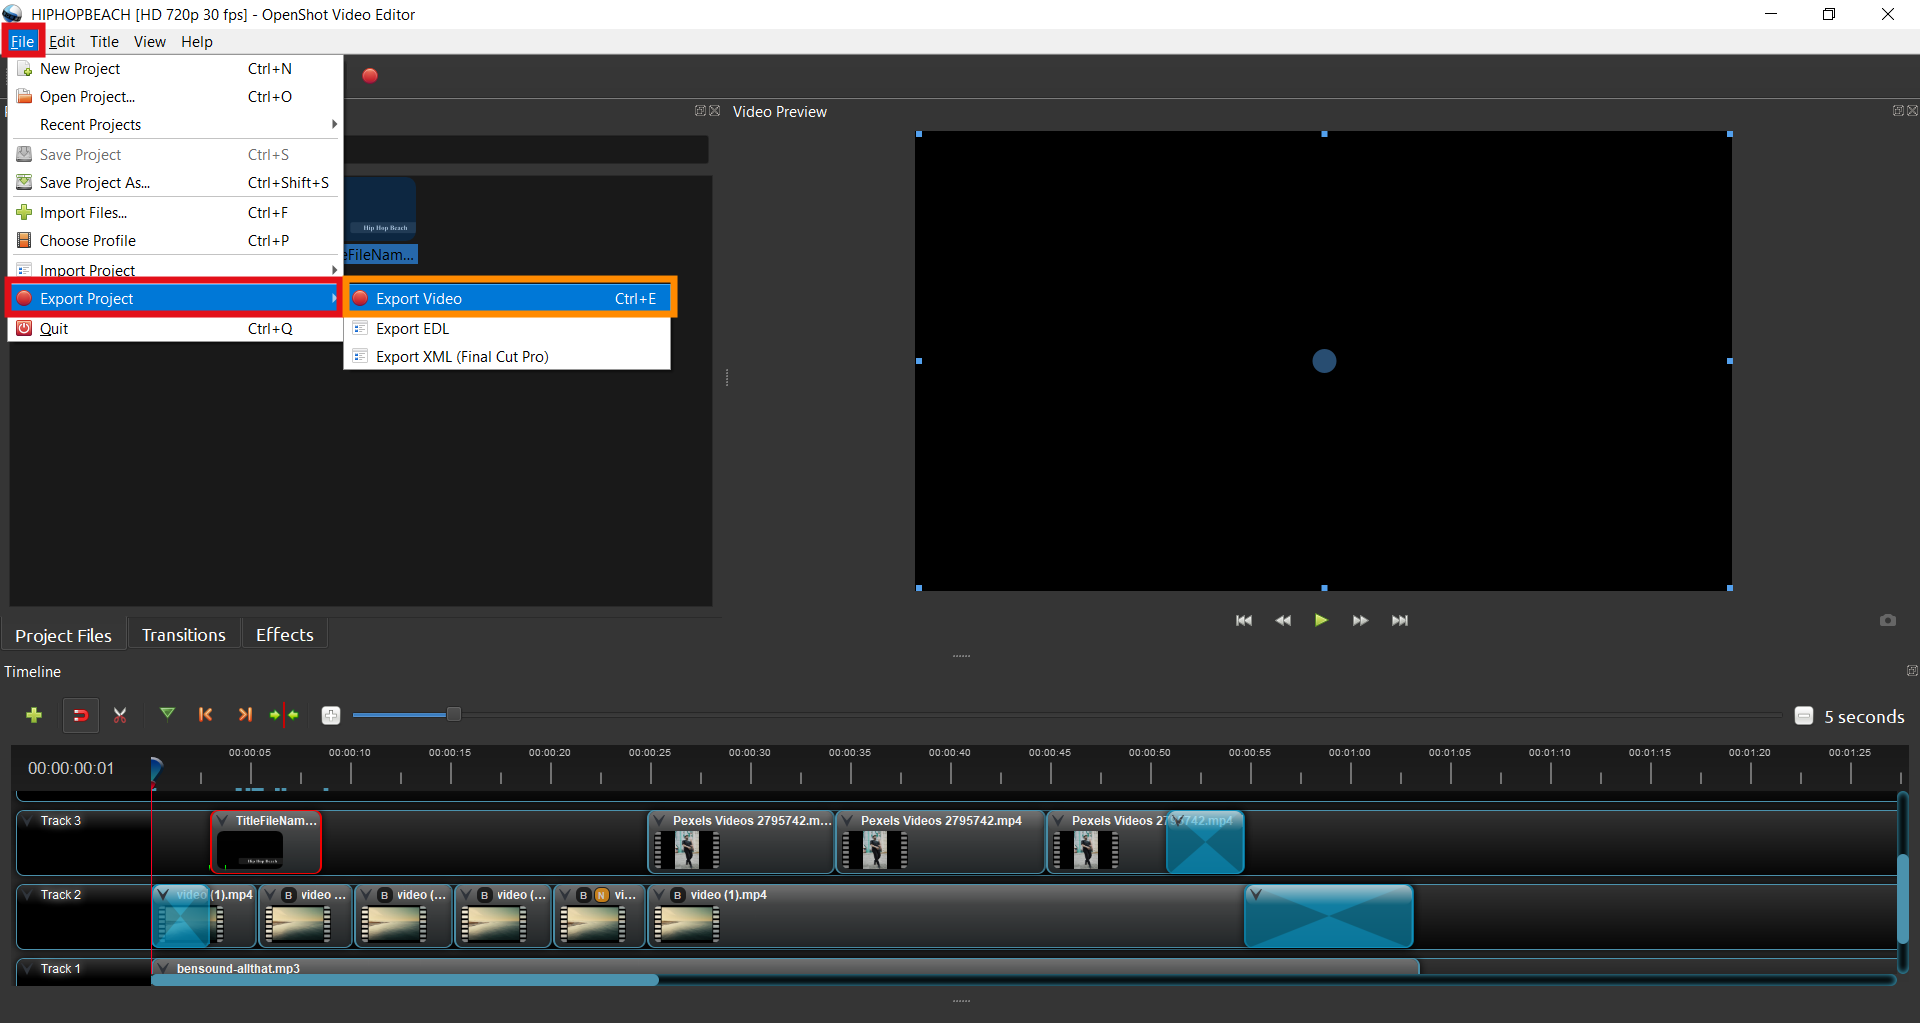This screenshot has width=1920, height=1023.
Task: Add a new track with the green plus icon
Action: pos(34,715)
